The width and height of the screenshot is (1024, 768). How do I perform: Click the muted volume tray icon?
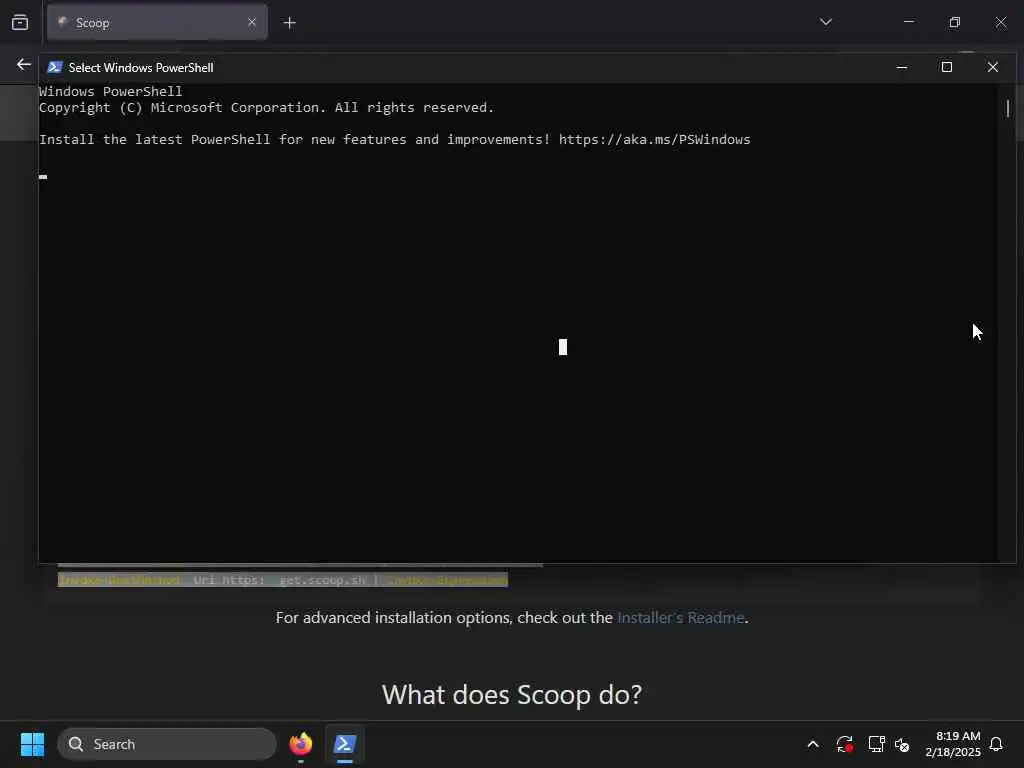click(903, 744)
